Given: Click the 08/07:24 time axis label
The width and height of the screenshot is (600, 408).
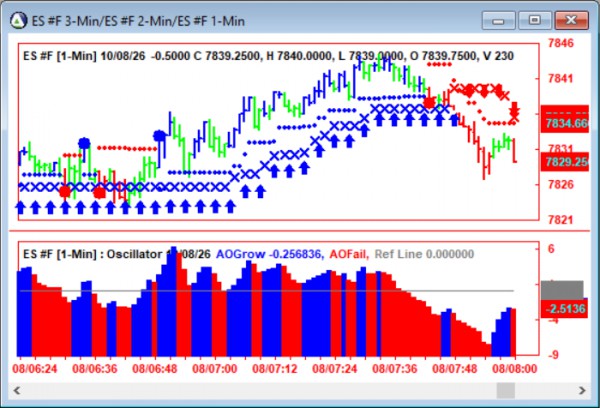Looking at the screenshot, I should point(335,369).
